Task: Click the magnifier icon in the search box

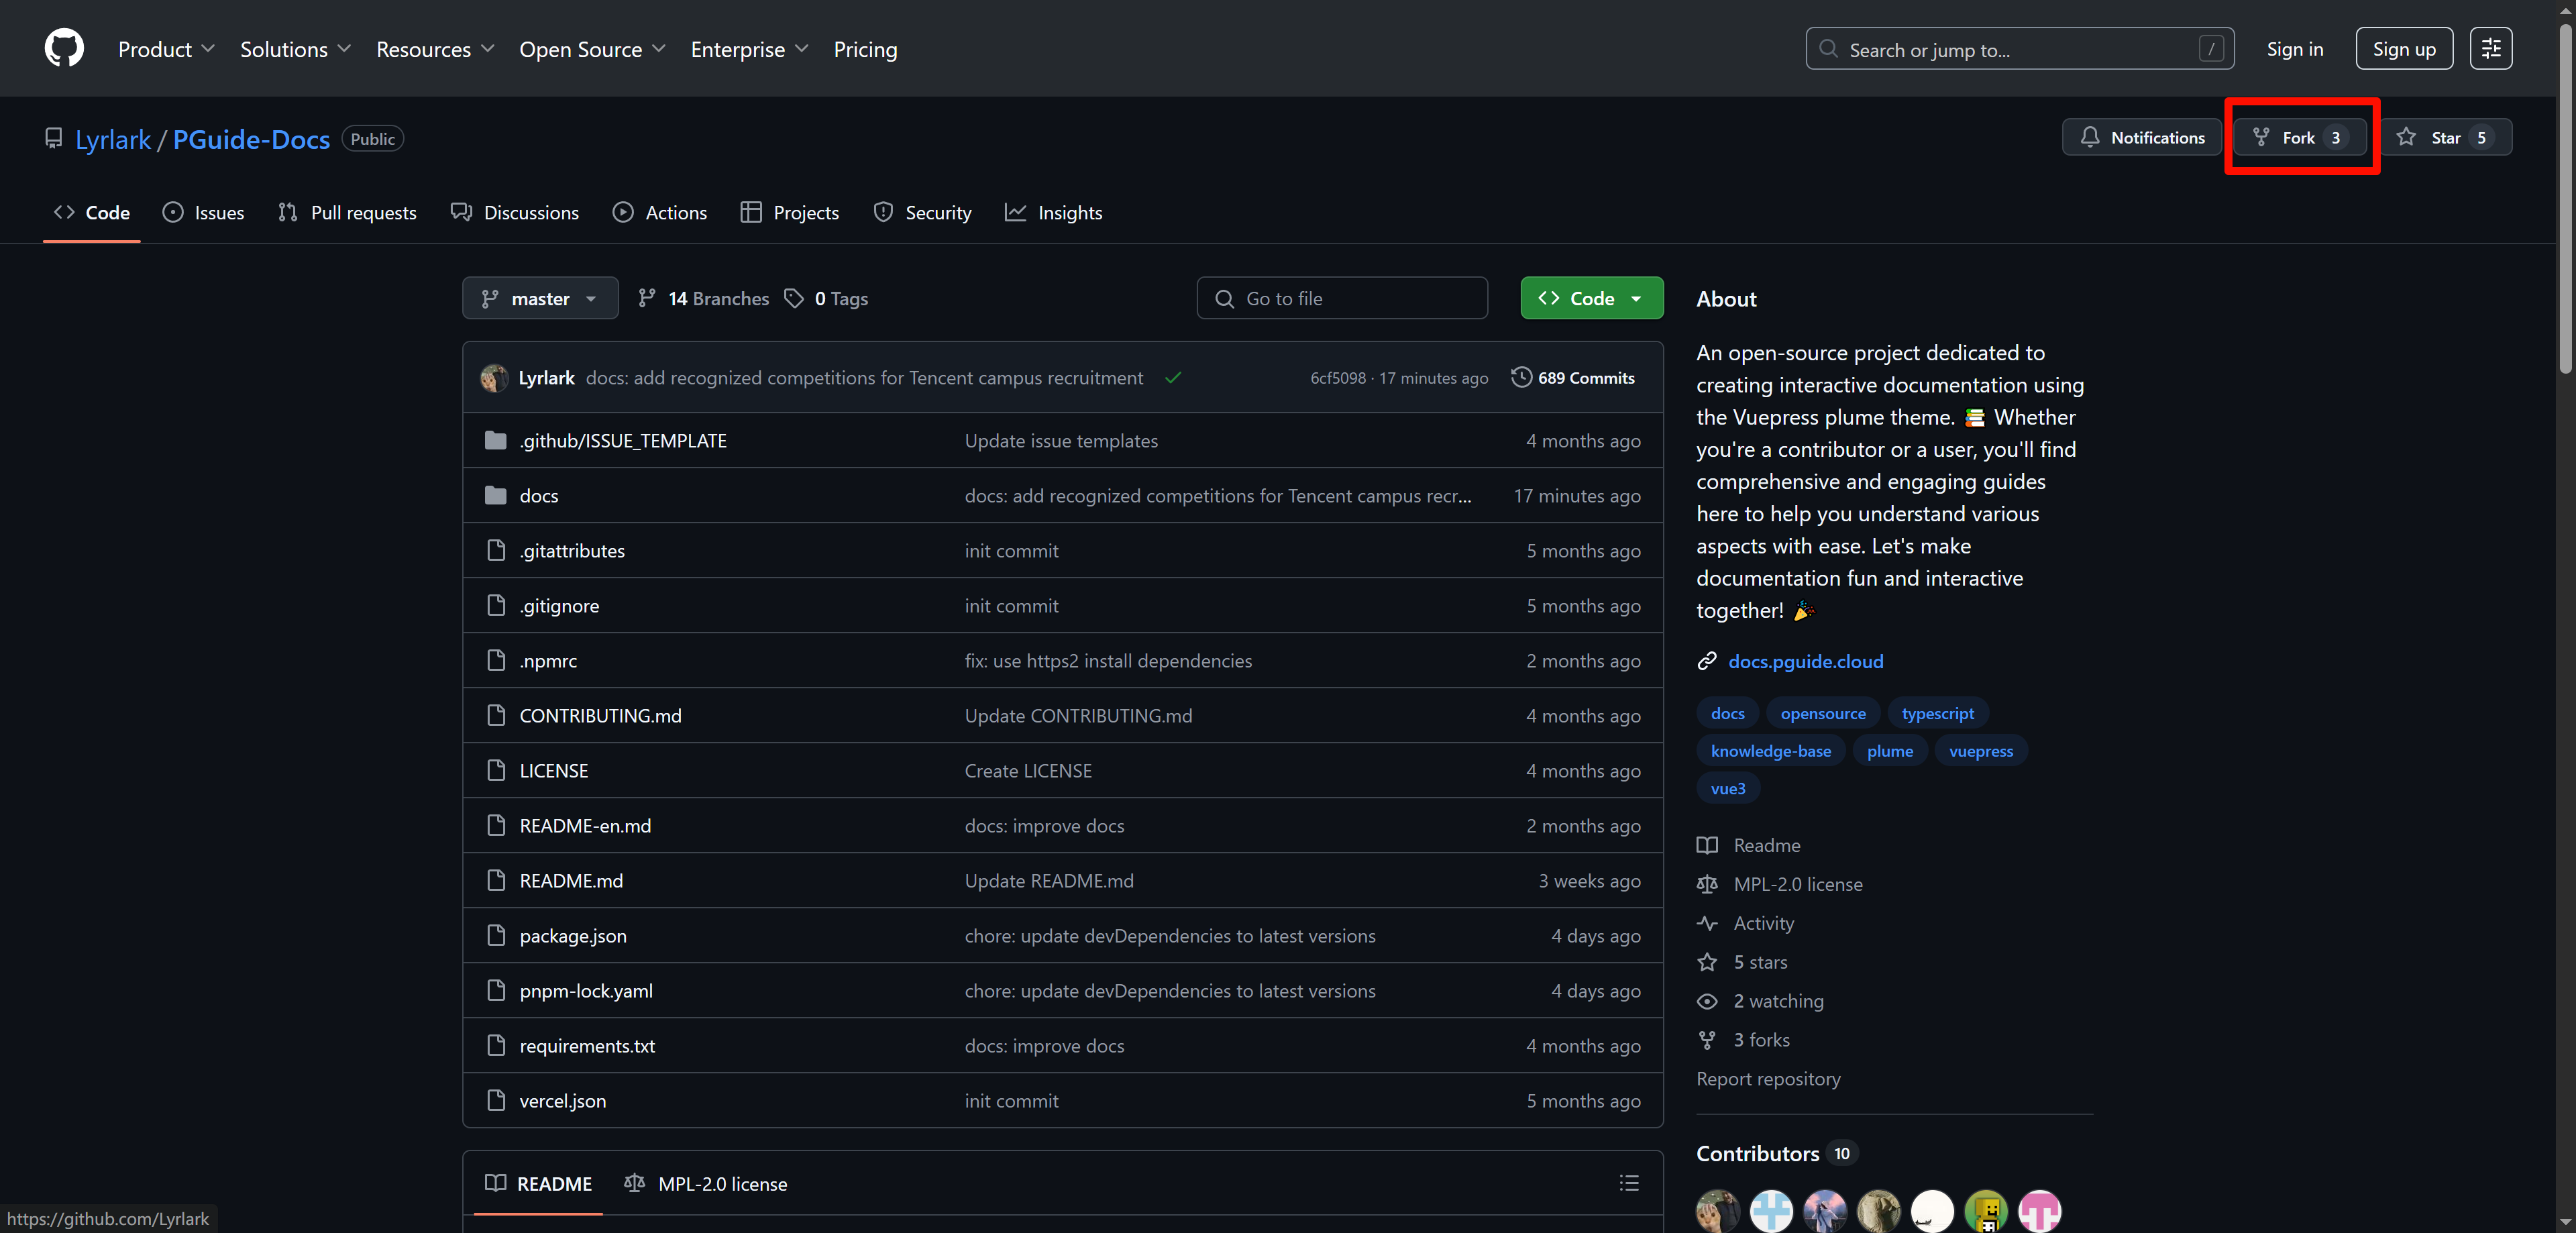Action: click(1828, 49)
